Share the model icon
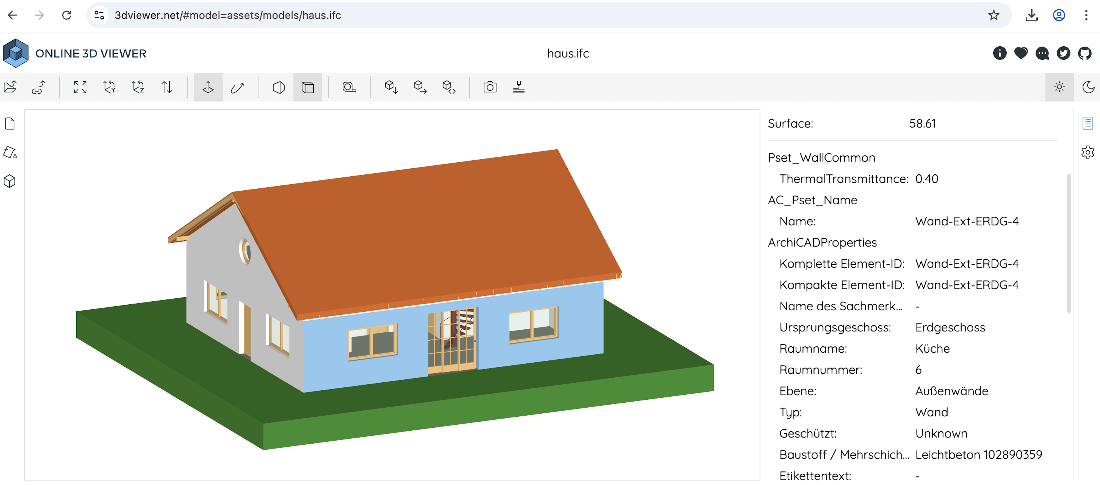Viewport: 1100px width, 485px height. pyautogui.click(x=449, y=87)
